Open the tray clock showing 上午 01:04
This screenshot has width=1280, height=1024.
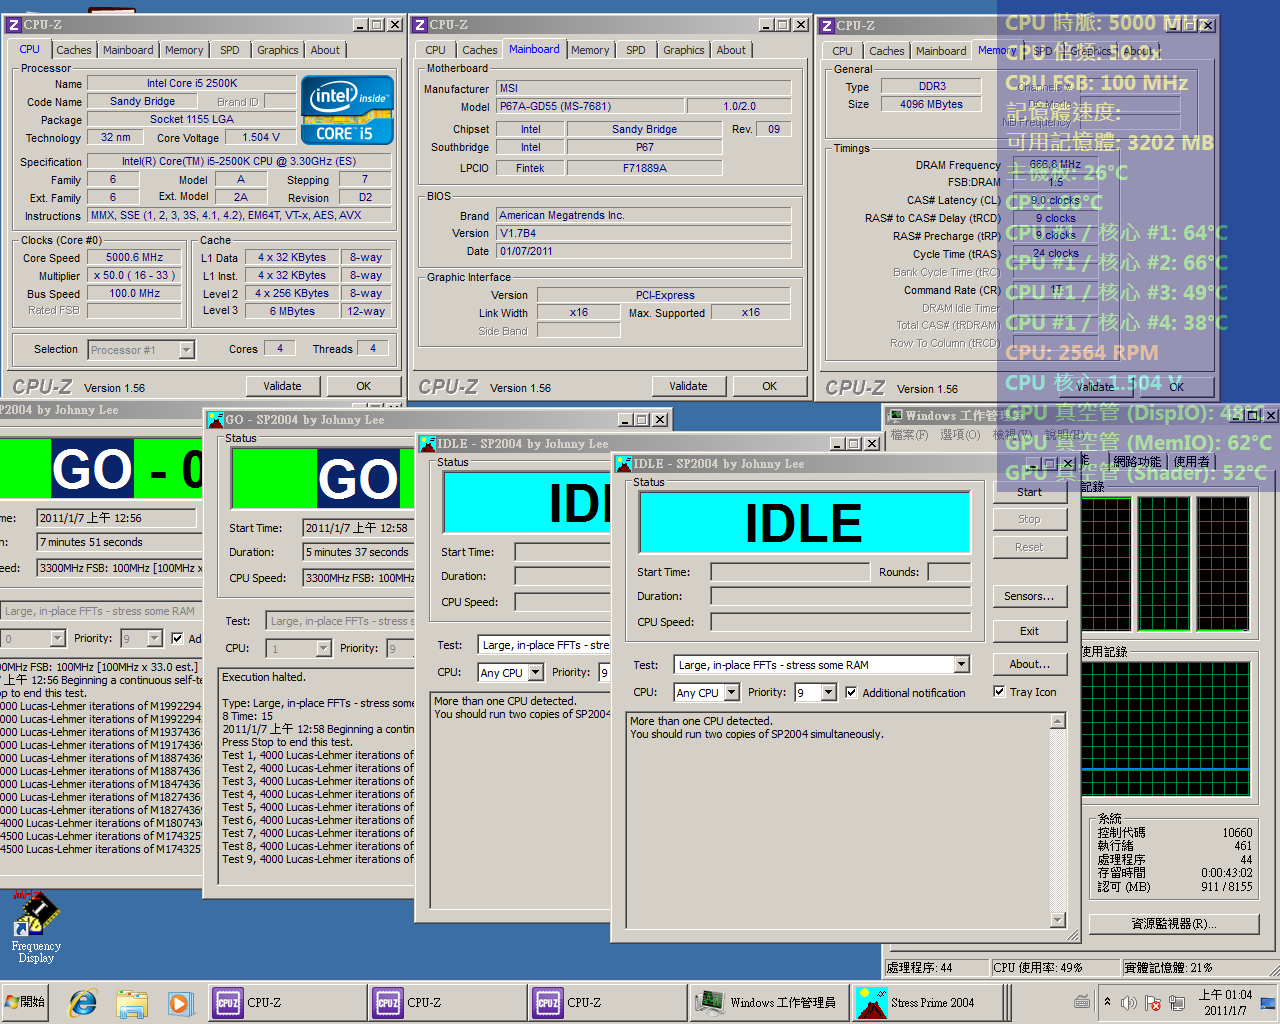click(x=1225, y=1003)
